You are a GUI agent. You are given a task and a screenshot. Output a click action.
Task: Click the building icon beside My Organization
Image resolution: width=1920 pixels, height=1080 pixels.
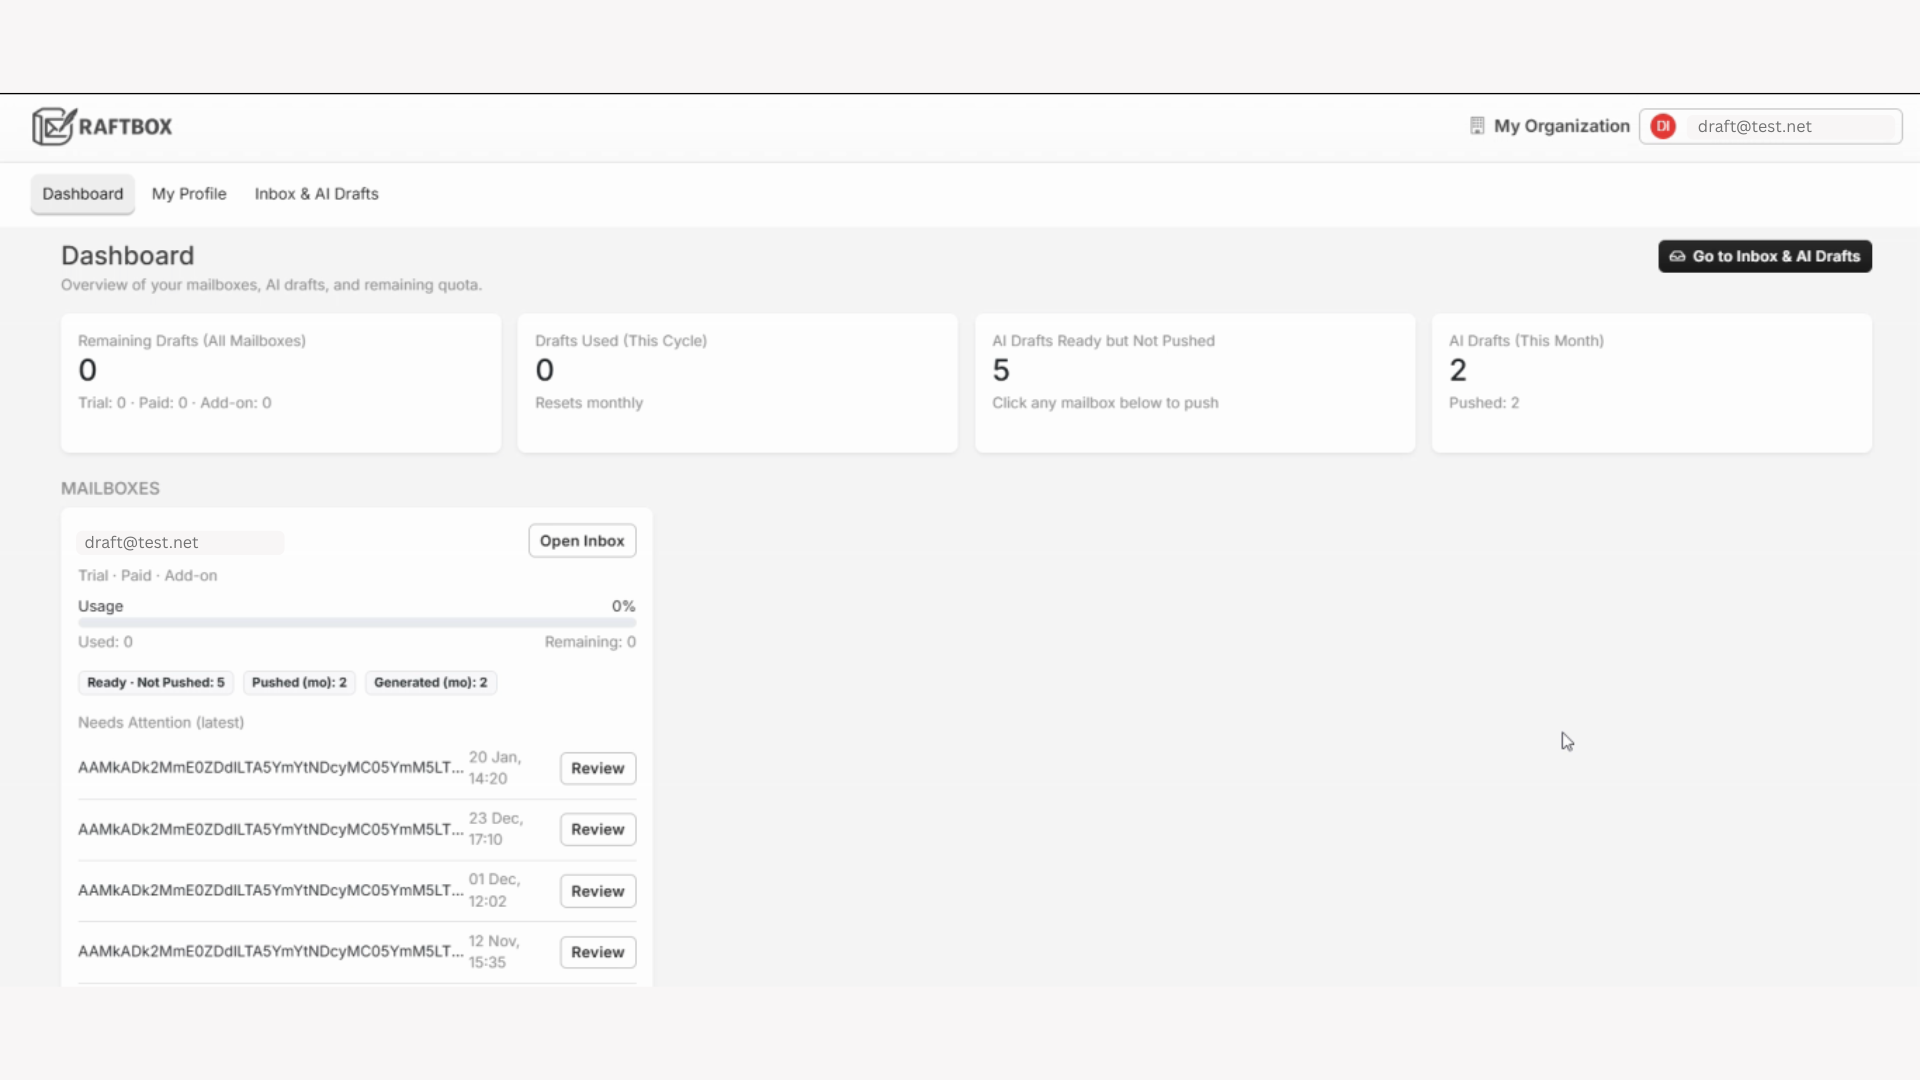(x=1478, y=126)
